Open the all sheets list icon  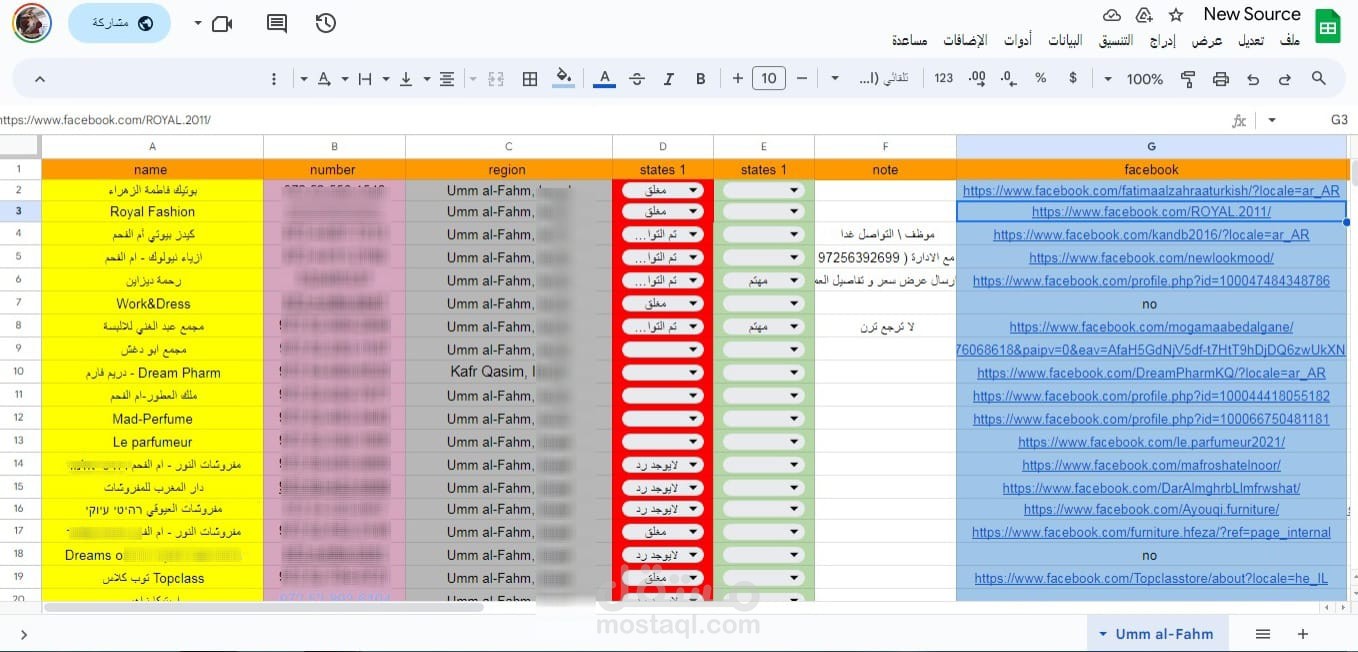point(1263,634)
